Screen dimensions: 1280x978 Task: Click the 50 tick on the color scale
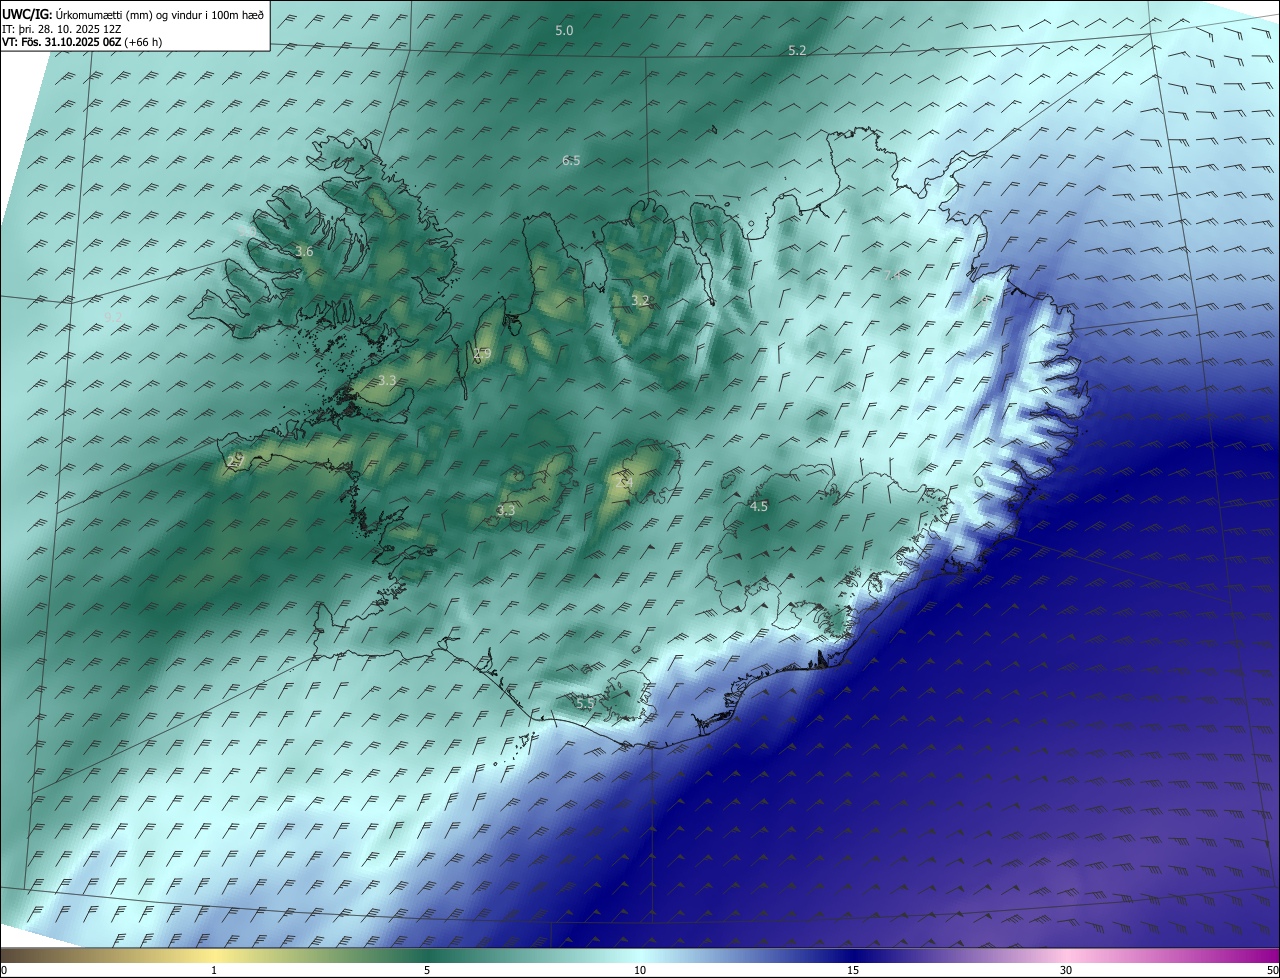click(x=1272, y=970)
